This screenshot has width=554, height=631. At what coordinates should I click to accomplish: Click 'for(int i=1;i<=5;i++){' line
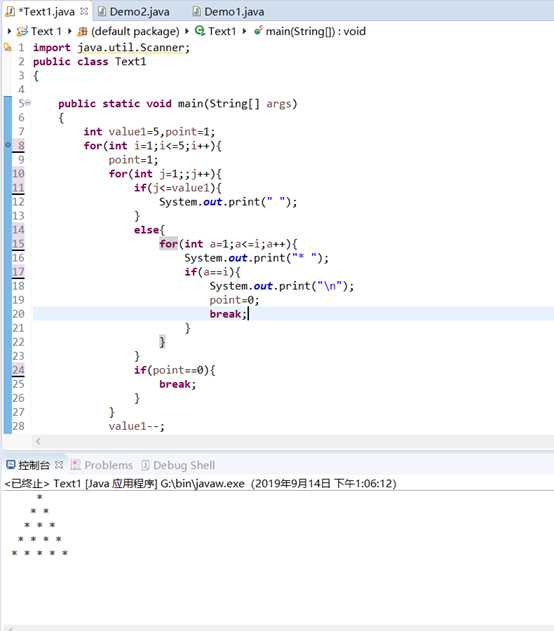click(x=152, y=146)
